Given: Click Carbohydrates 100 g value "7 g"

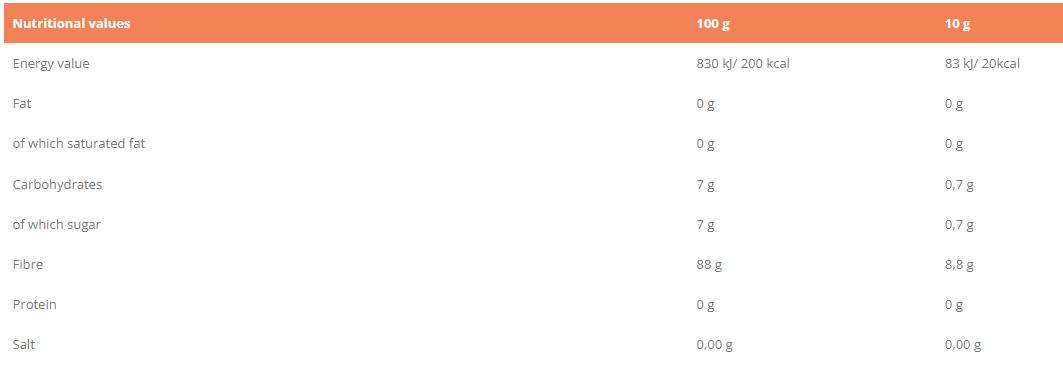Looking at the screenshot, I should [x=705, y=185].
